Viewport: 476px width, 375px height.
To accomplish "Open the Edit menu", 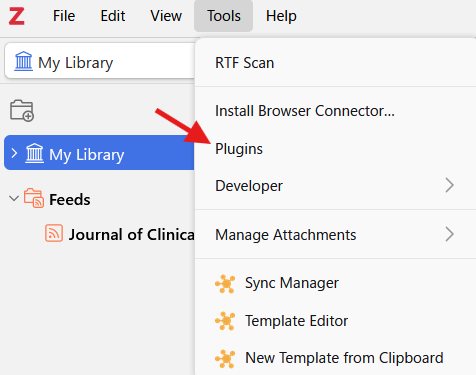I will (x=113, y=16).
